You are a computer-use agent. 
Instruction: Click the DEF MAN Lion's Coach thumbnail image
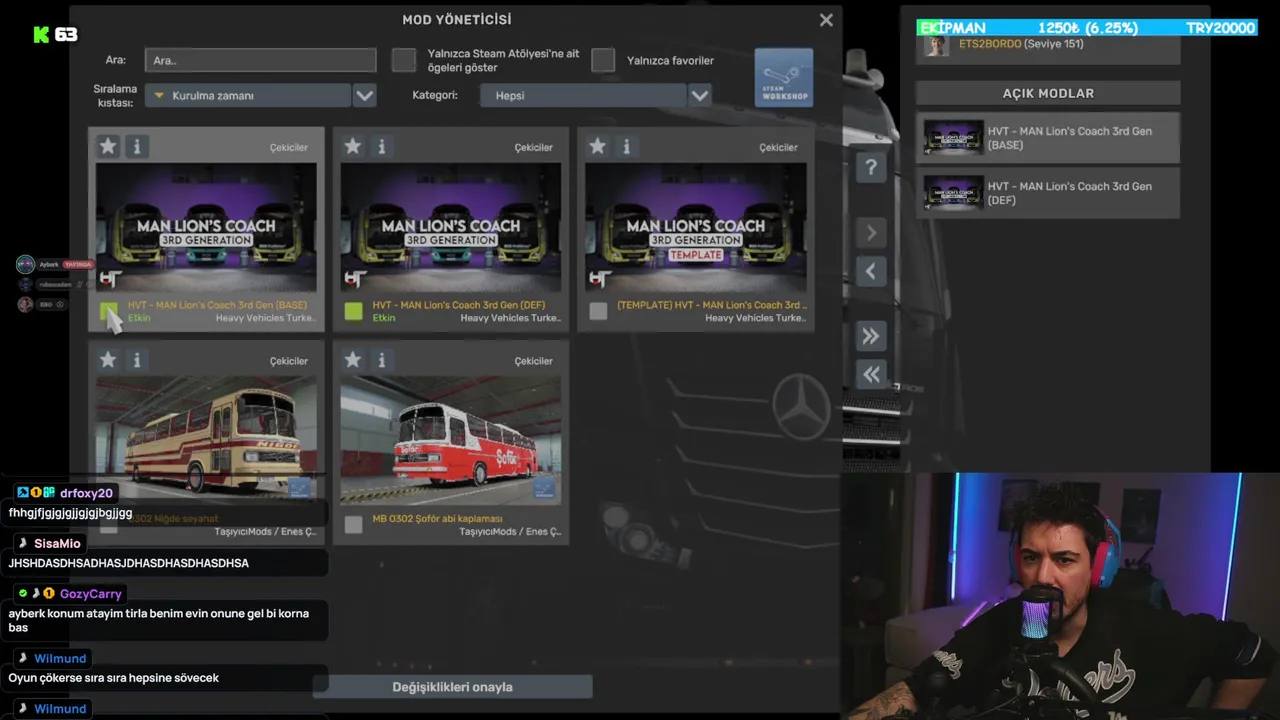tap(451, 228)
